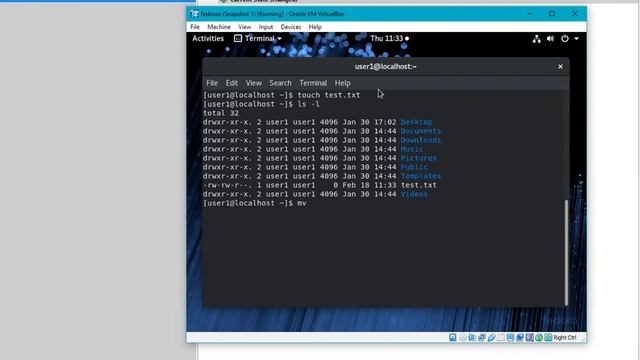The image size is (640, 360).
Task: Click the USB devices indicator in VirtualBox status bar
Action: (491, 337)
